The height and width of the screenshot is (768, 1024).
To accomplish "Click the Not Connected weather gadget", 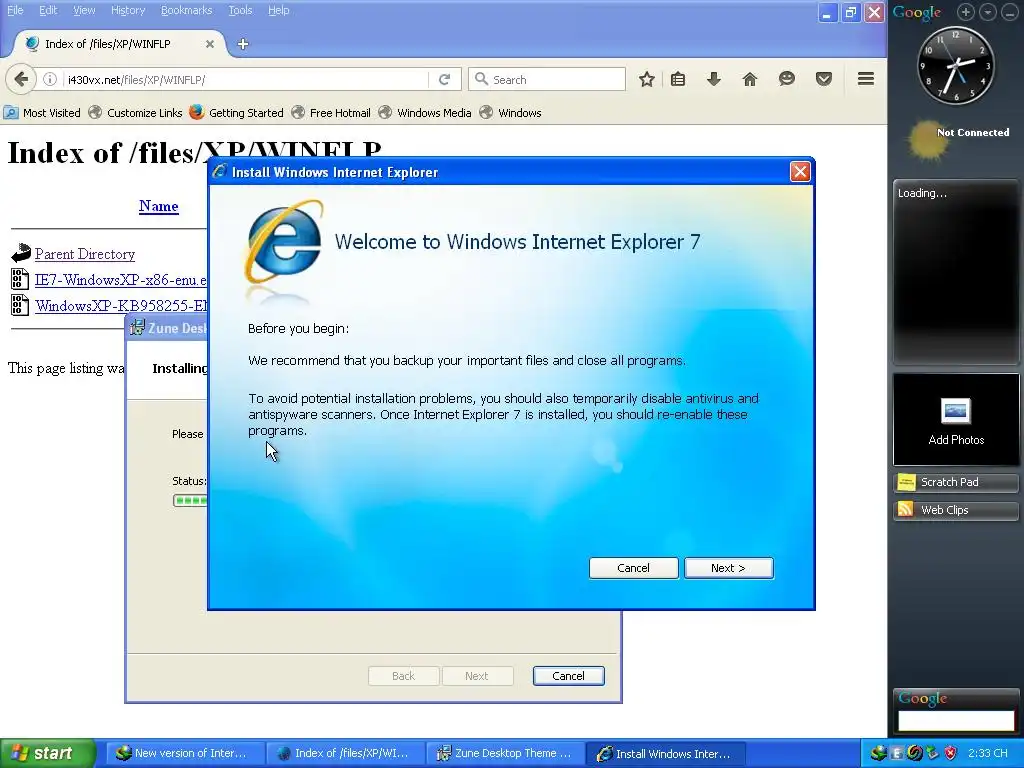I will click(x=960, y=140).
